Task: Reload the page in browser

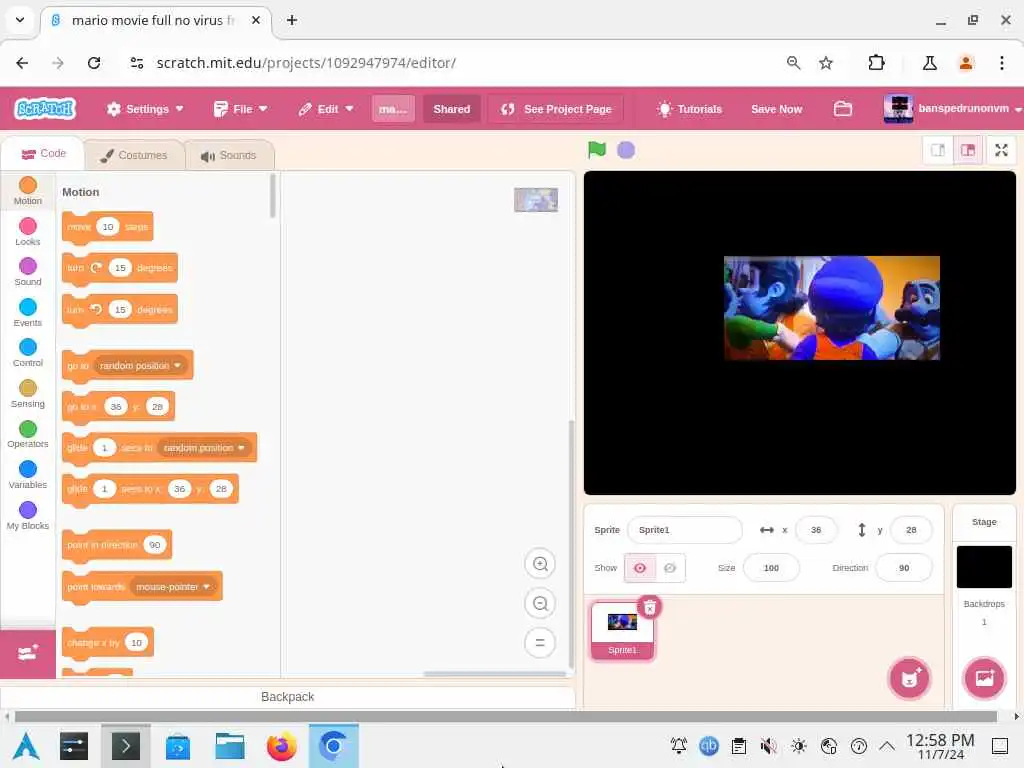Action: (x=94, y=63)
